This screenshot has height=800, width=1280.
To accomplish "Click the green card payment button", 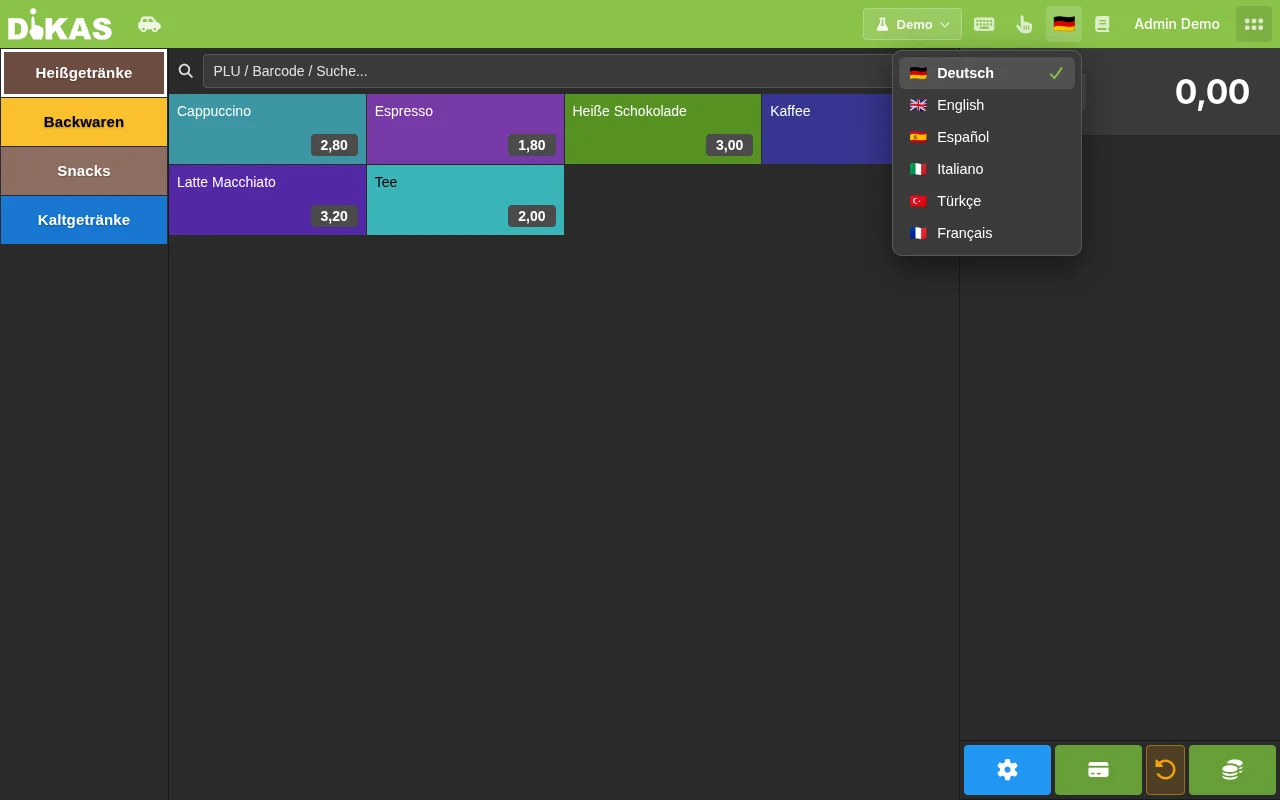I will pyautogui.click(x=1098, y=770).
